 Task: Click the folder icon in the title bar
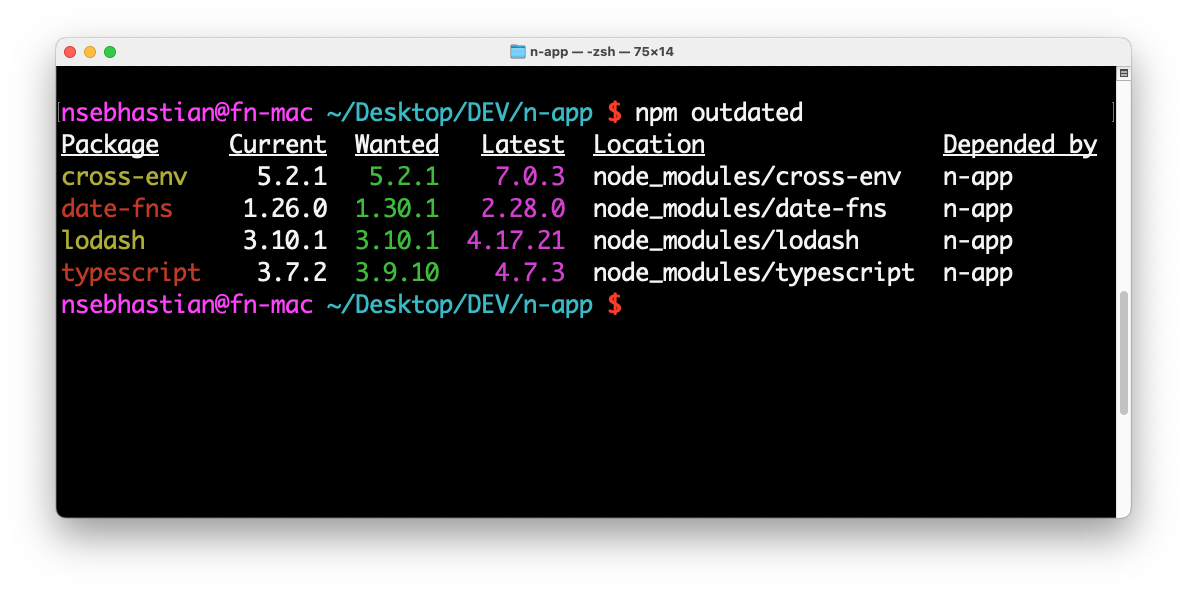click(x=518, y=51)
